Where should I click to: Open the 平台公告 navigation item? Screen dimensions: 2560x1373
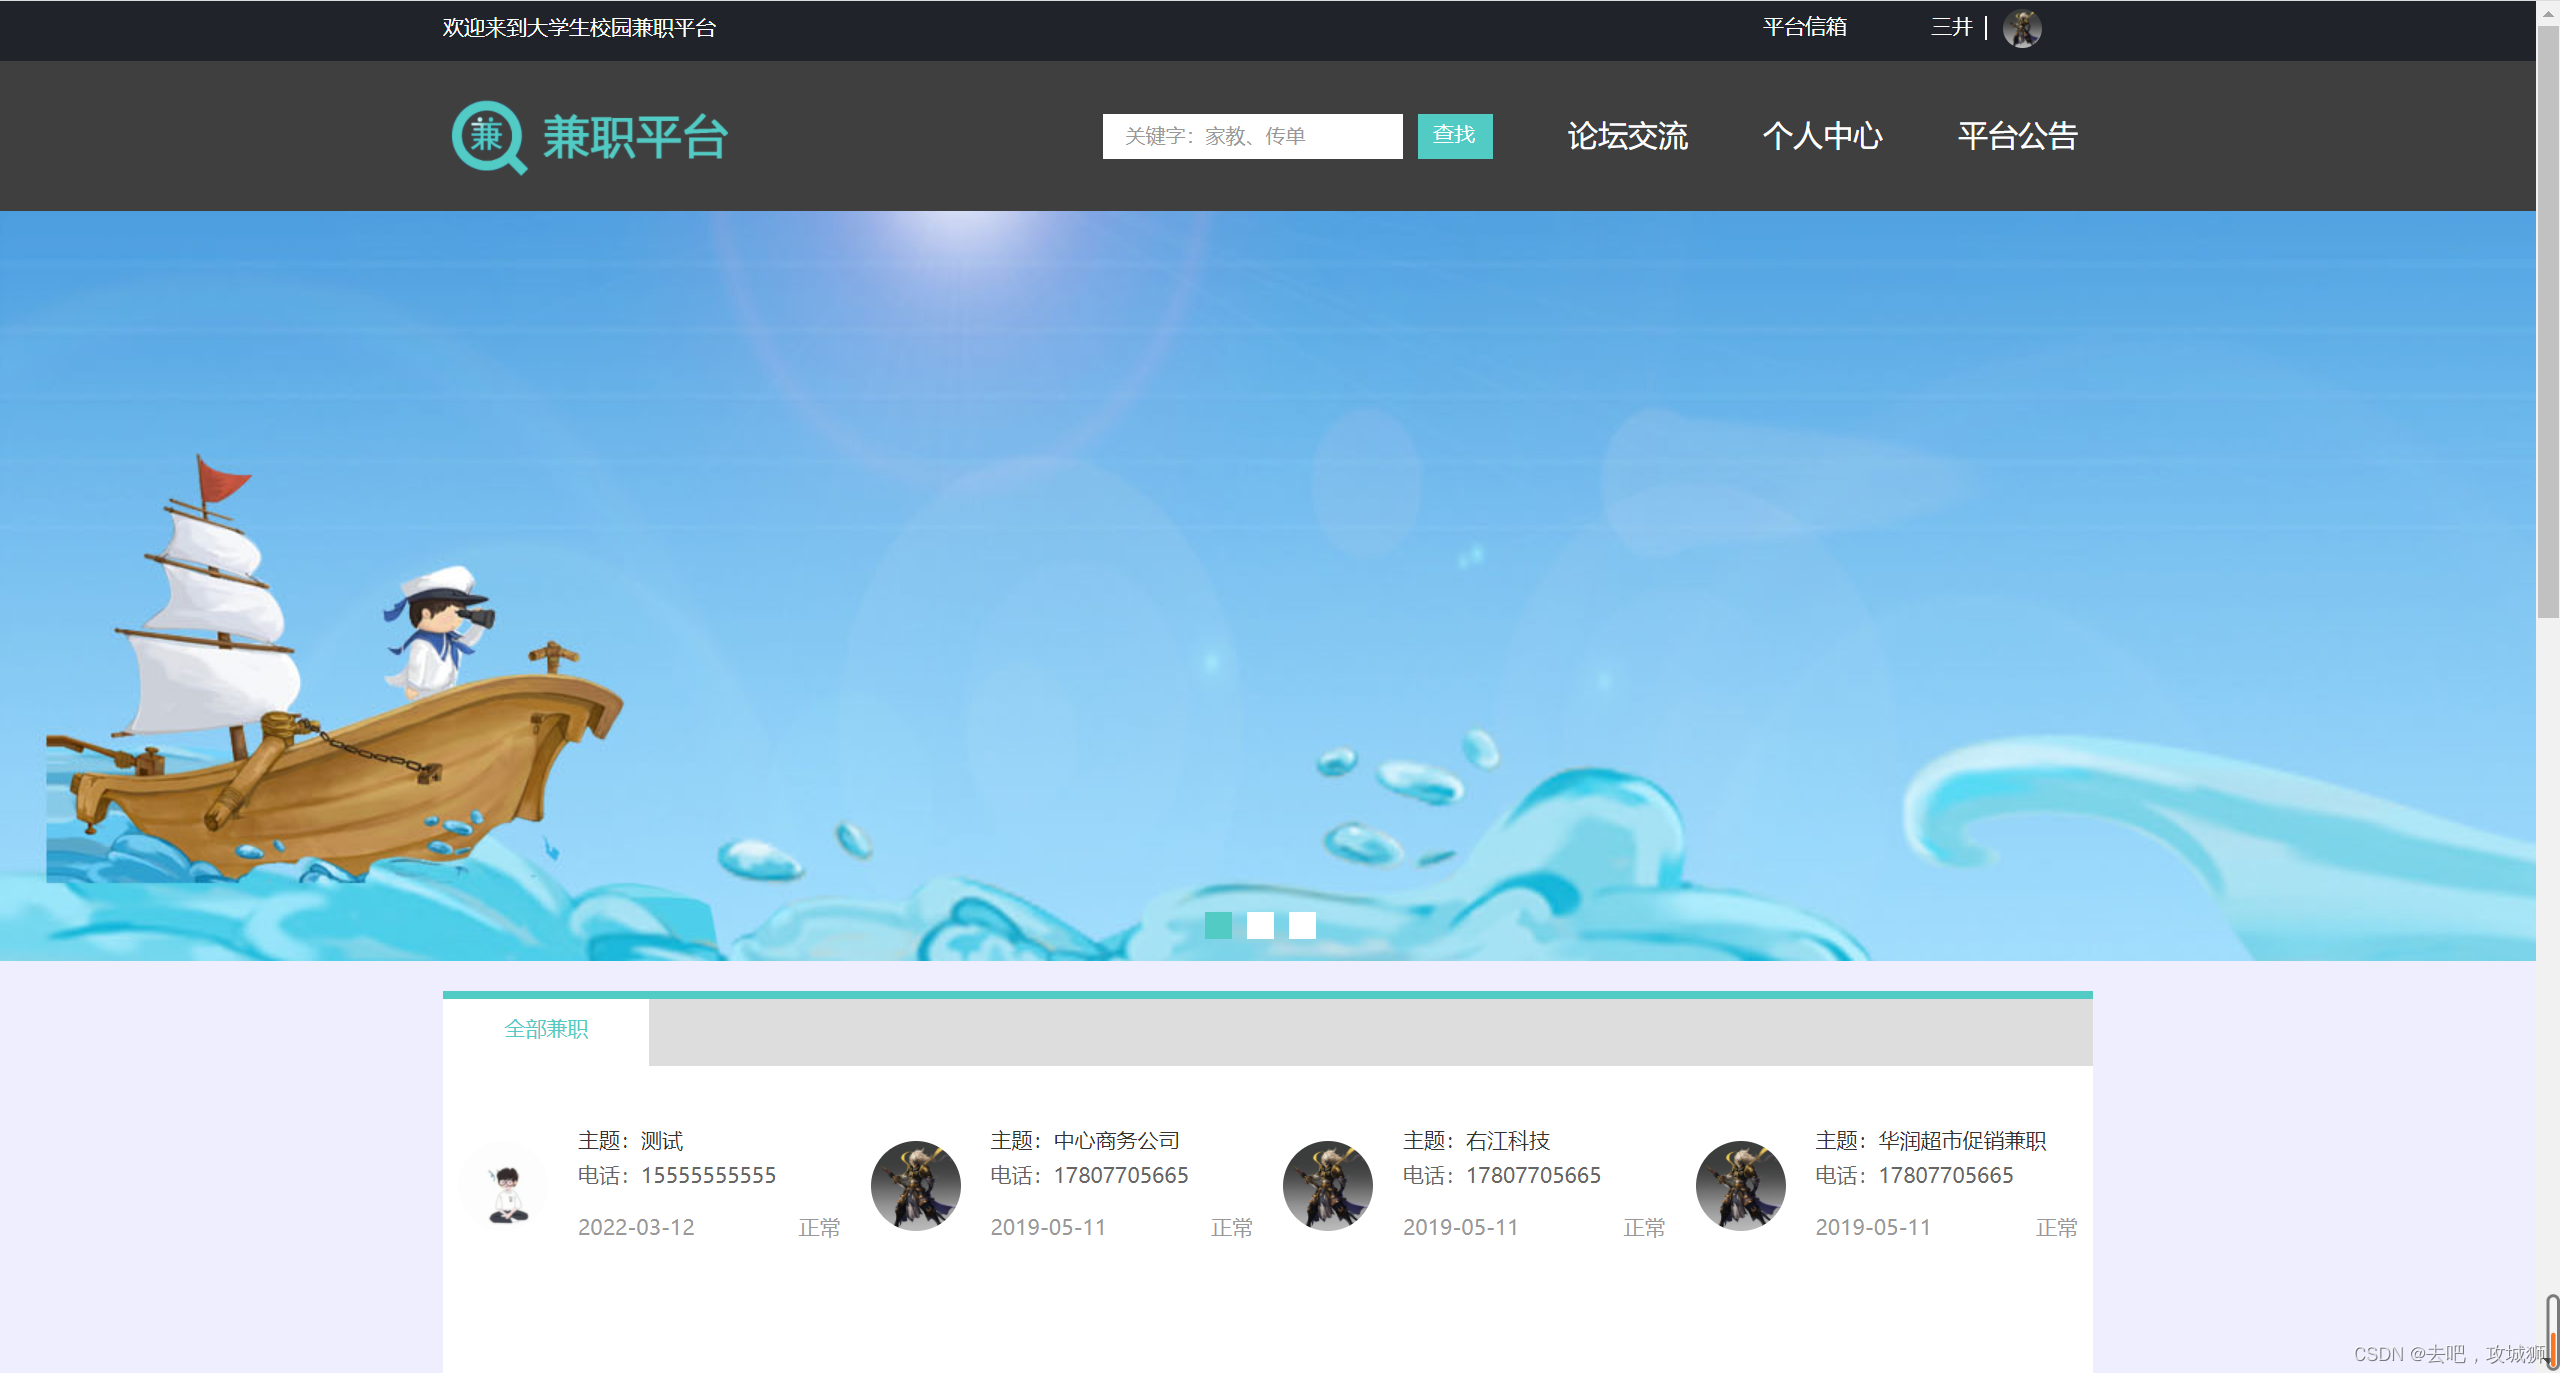[x=2017, y=136]
